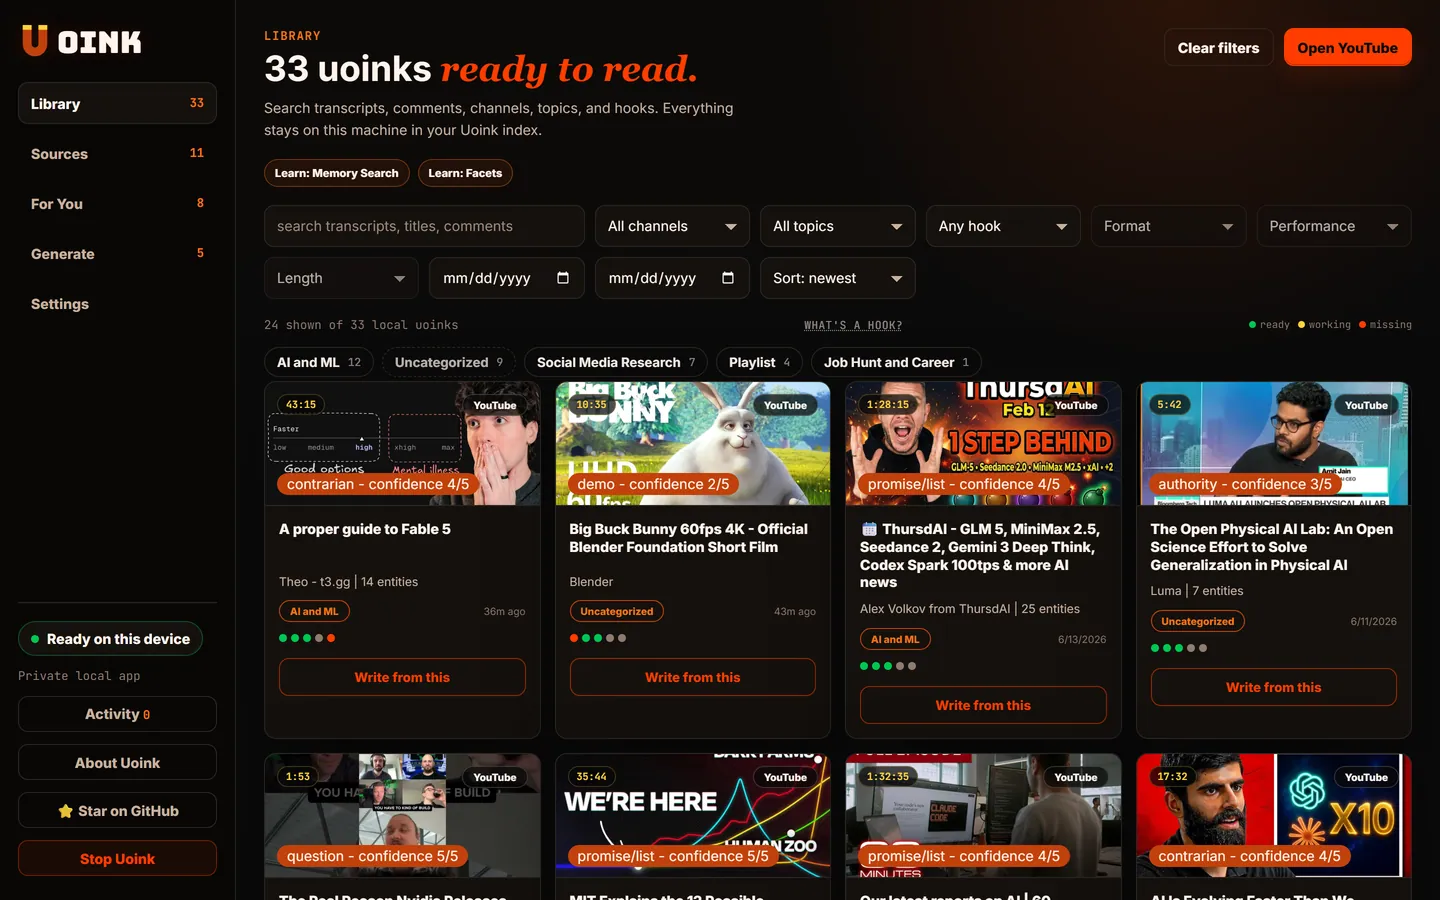Toggle the Playlist topic chip
1440x900 pixels.
(759, 362)
